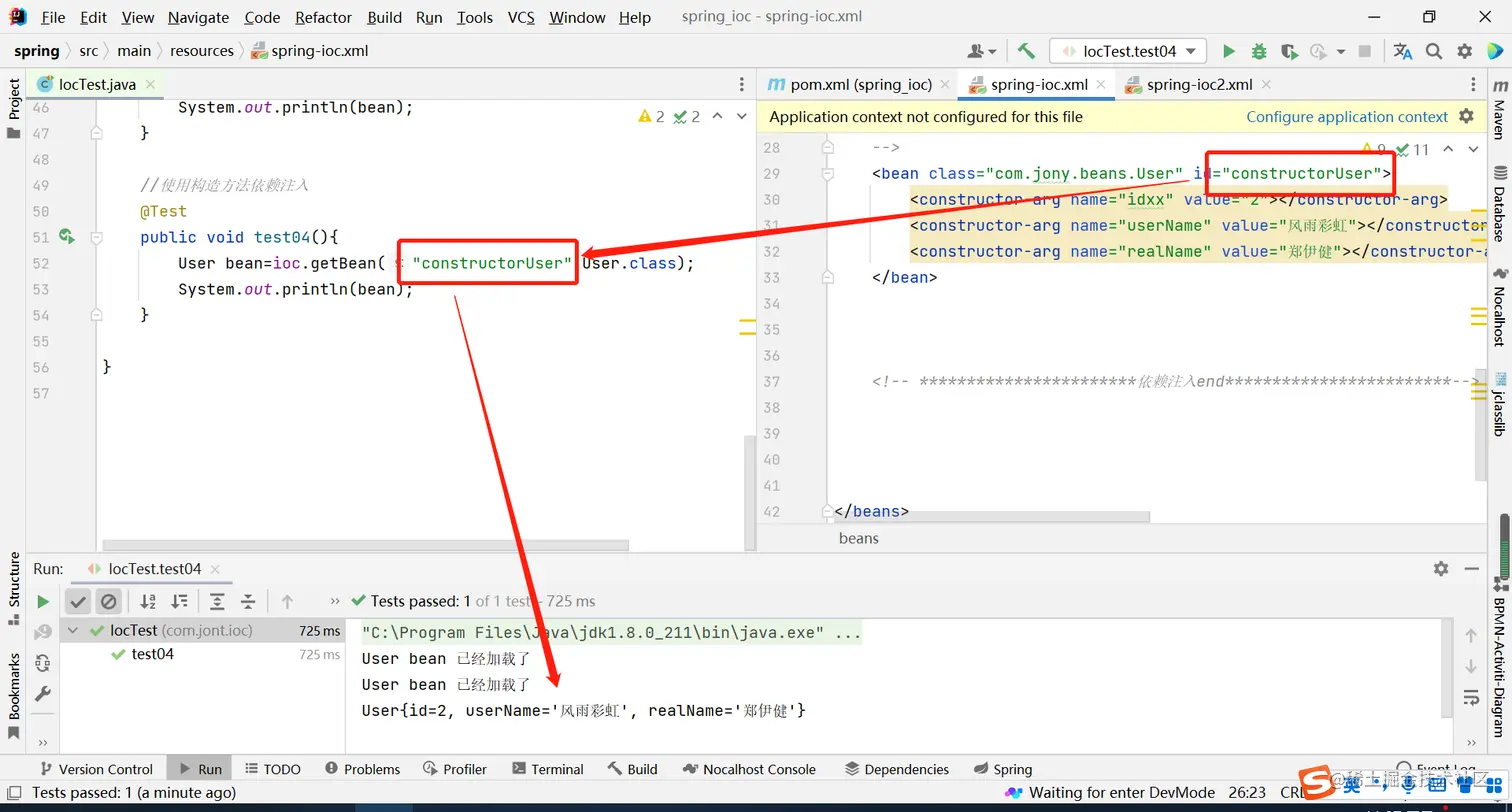
Task: Open the Dependencies tool window
Action: click(896, 769)
